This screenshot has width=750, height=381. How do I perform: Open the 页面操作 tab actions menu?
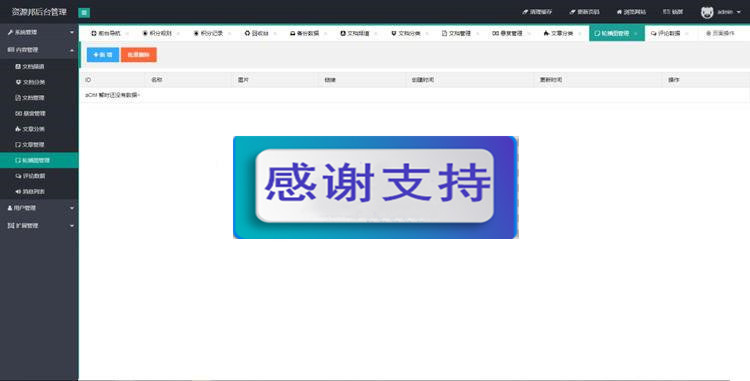click(721, 33)
